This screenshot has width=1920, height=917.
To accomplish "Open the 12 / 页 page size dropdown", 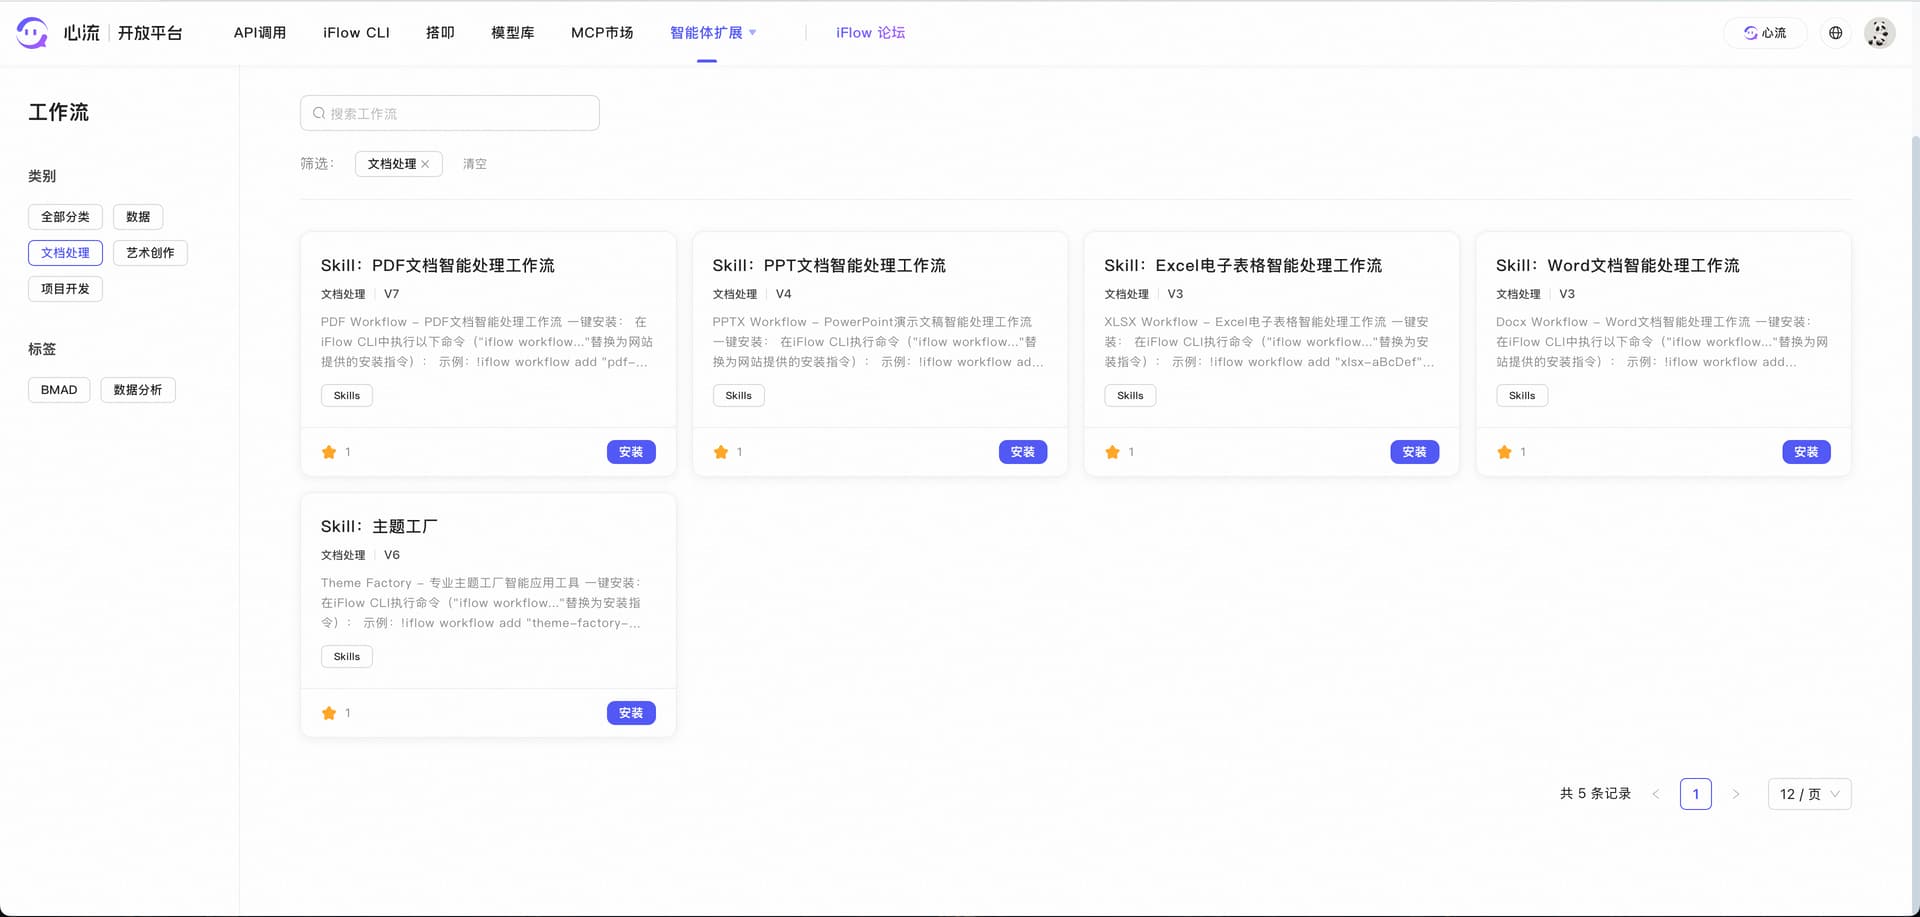I will [1809, 794].
